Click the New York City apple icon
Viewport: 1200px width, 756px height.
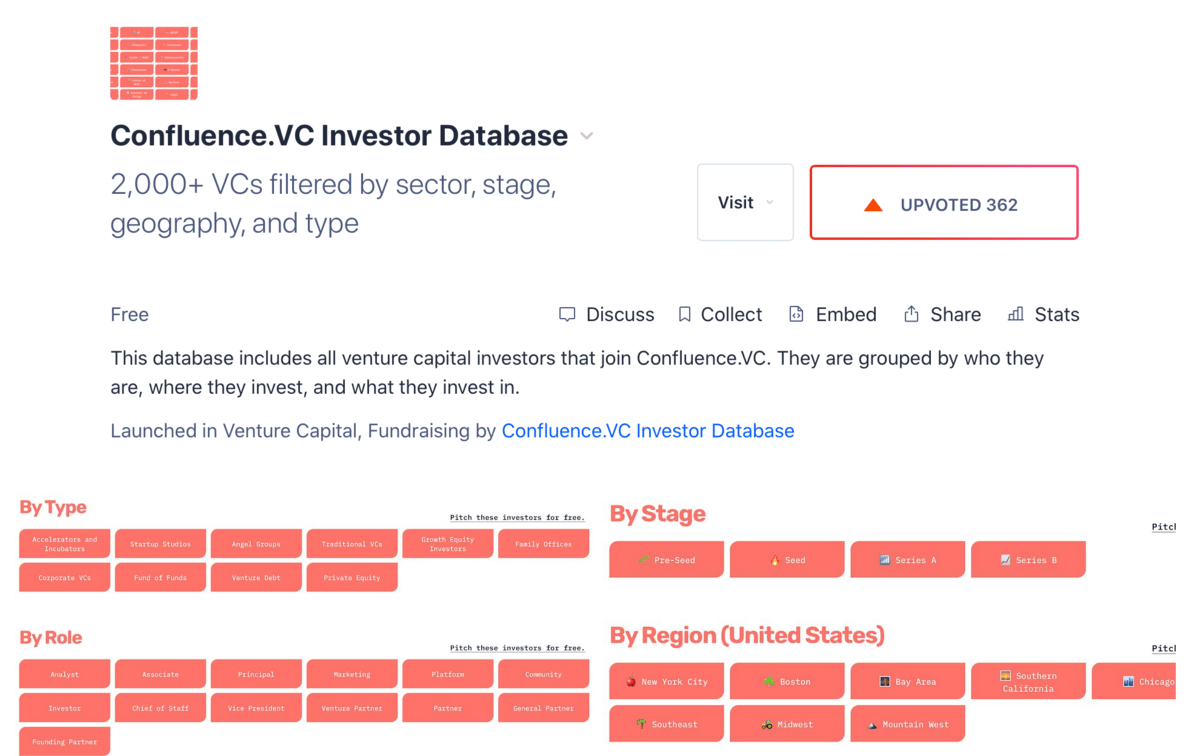(x=631, y=682)
